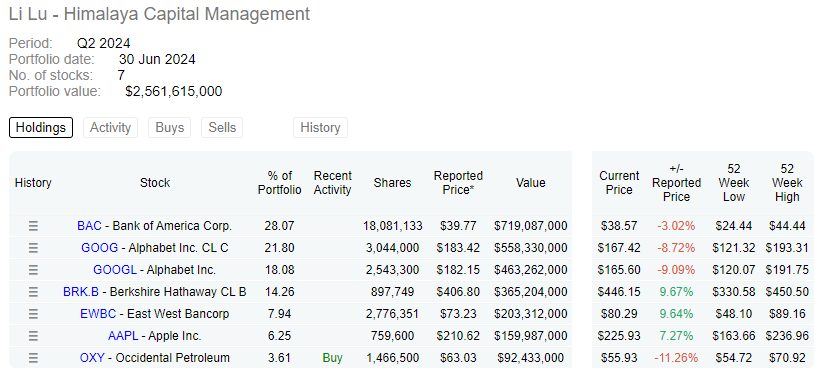Viewport: 827px width, 377px height.
Task: Sort by +/- Reported Price header
Action: pyautogui.click(x=676, y=183)
